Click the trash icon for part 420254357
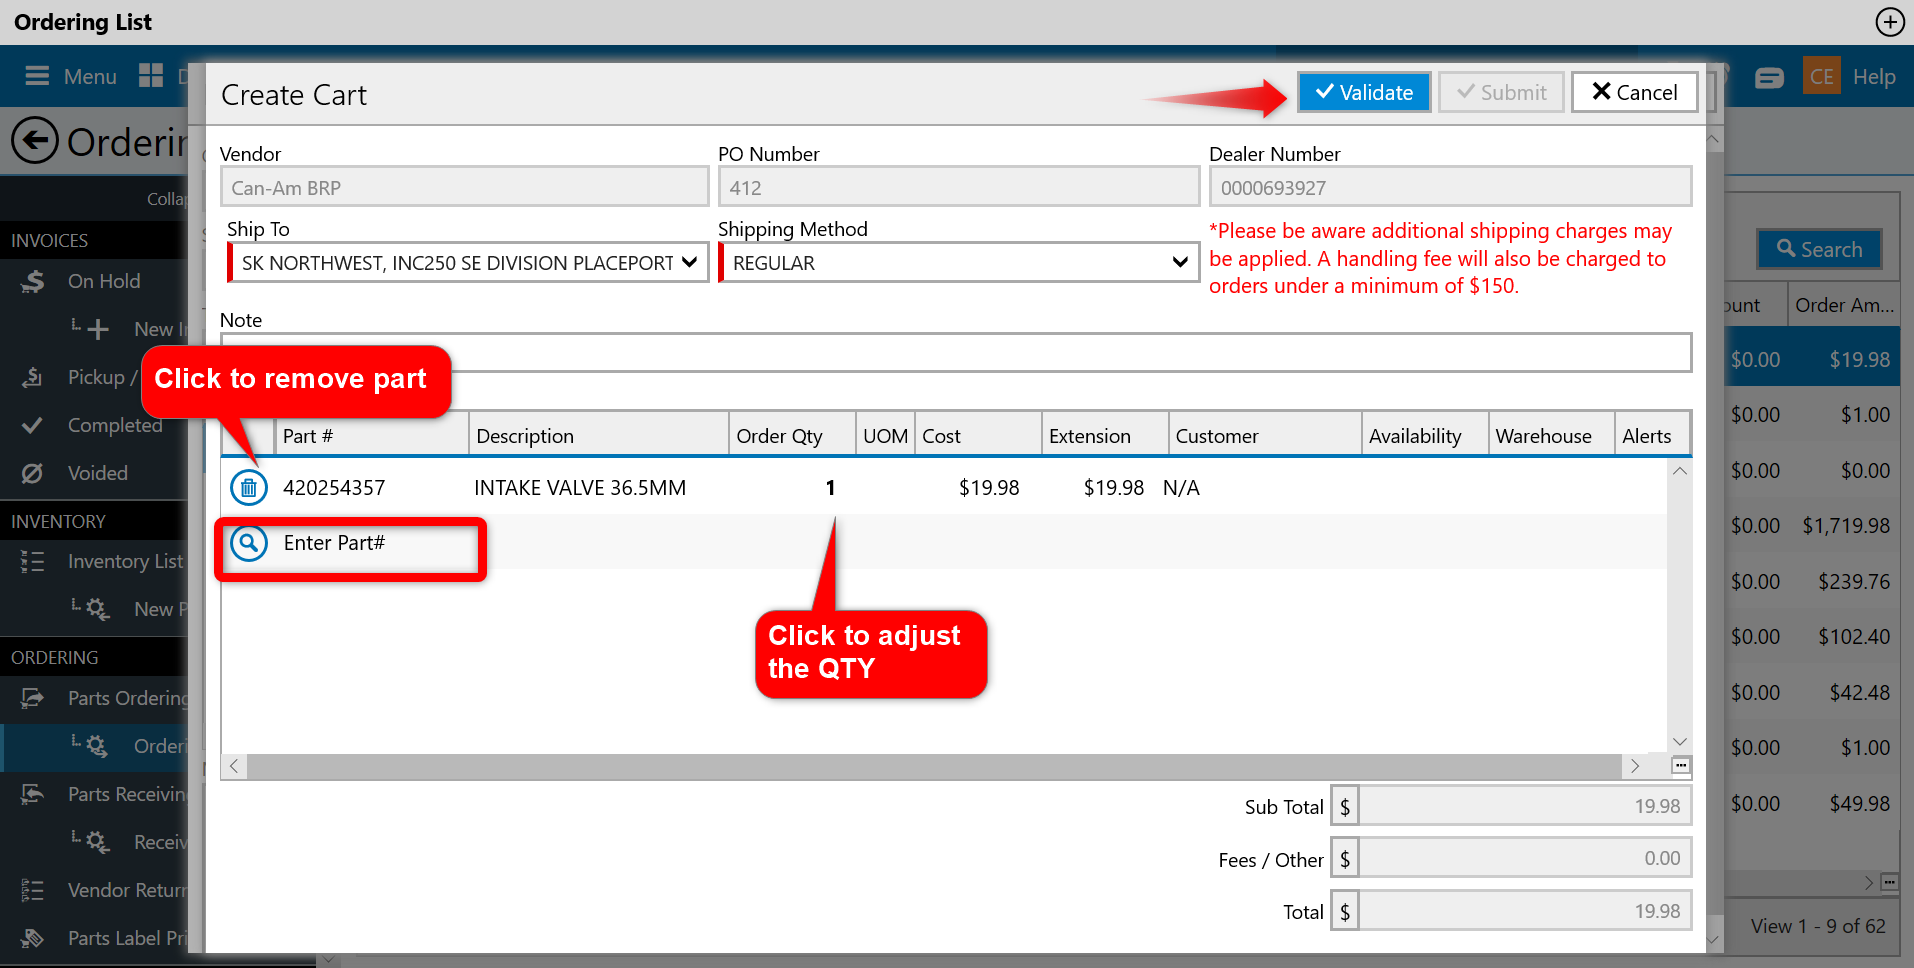This screenshot has height=968, width=1914. click(x=249, y=488)
